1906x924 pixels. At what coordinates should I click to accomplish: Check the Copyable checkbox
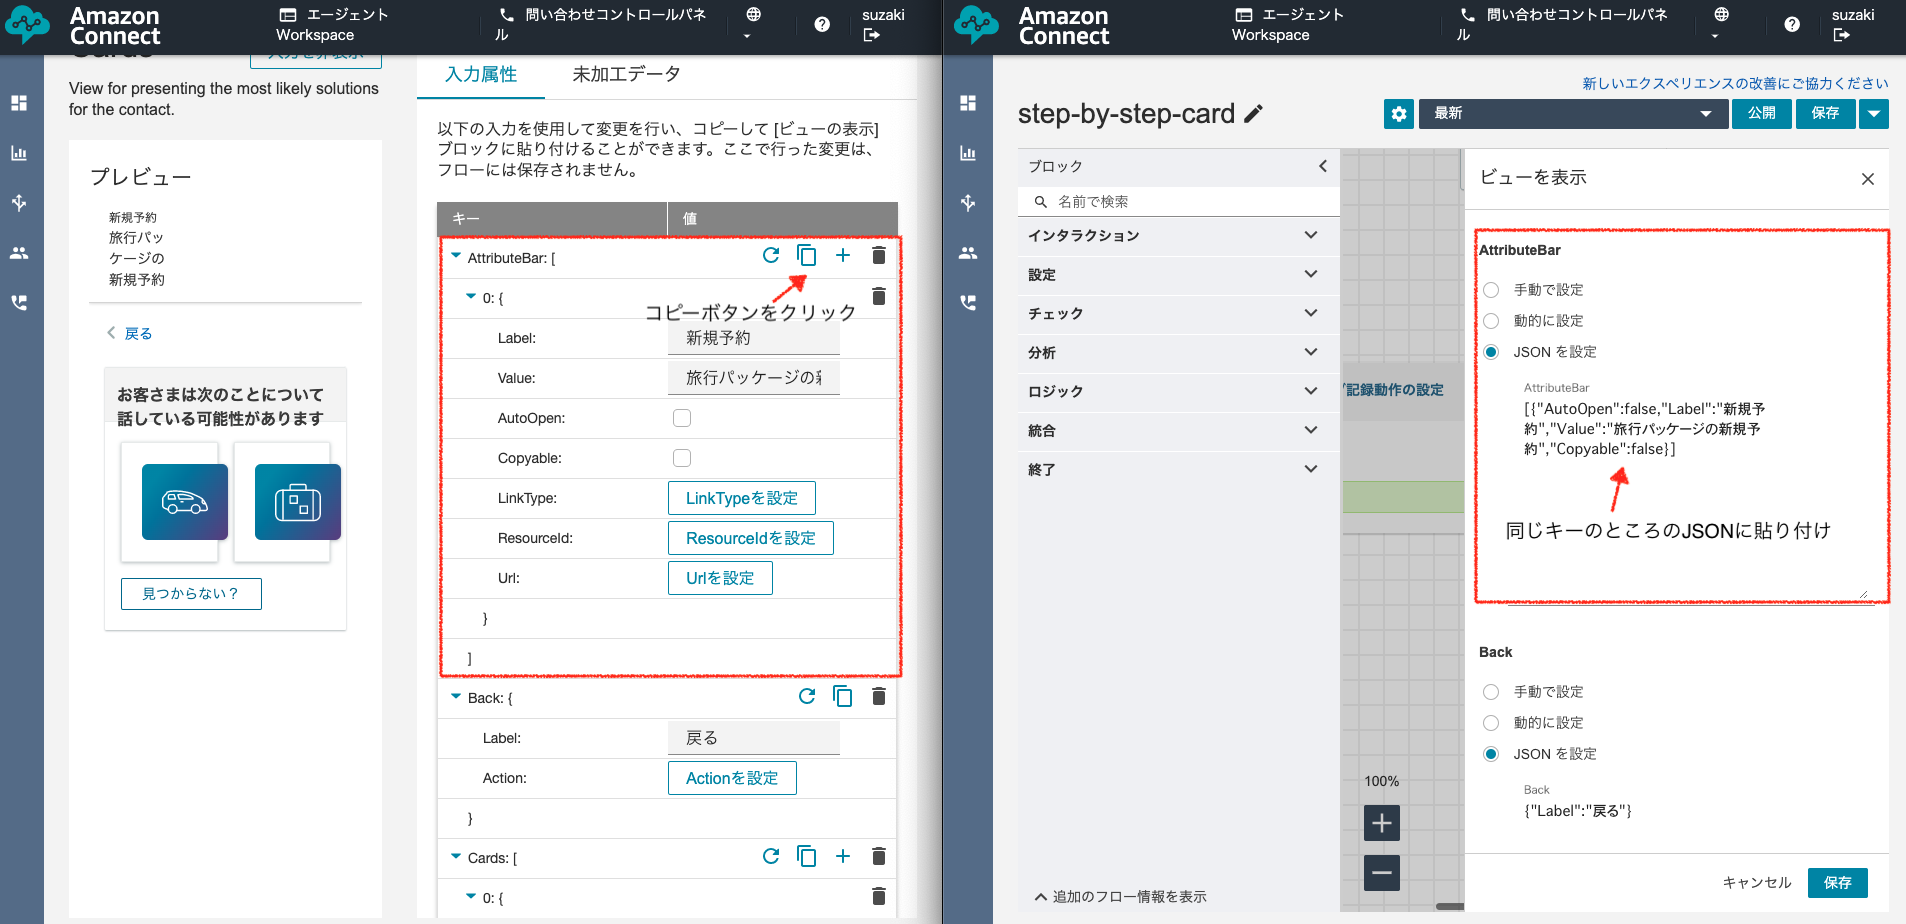click(x=682, y=457)
